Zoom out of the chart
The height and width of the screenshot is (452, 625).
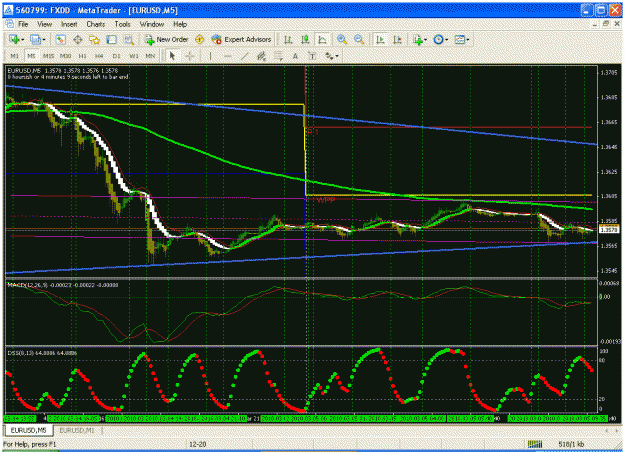[x=359, y=39]
